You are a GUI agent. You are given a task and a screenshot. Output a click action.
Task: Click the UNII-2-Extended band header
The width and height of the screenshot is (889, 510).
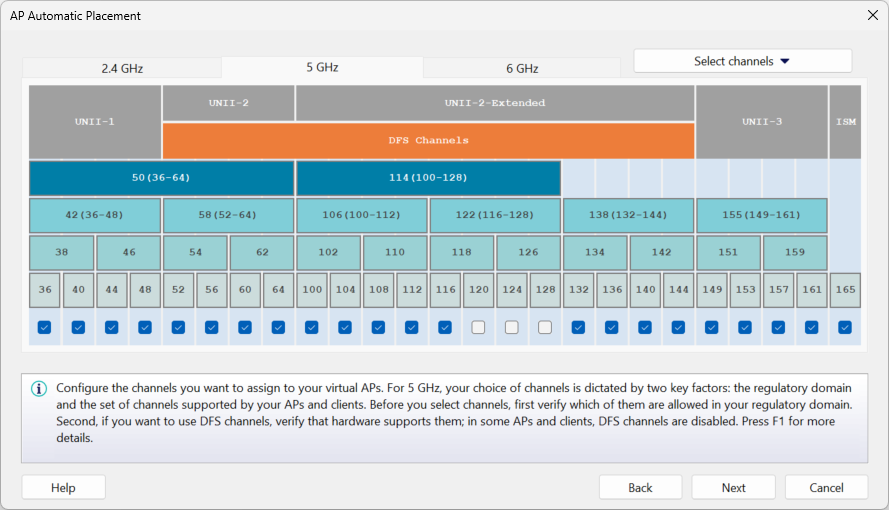click(495, 103)
